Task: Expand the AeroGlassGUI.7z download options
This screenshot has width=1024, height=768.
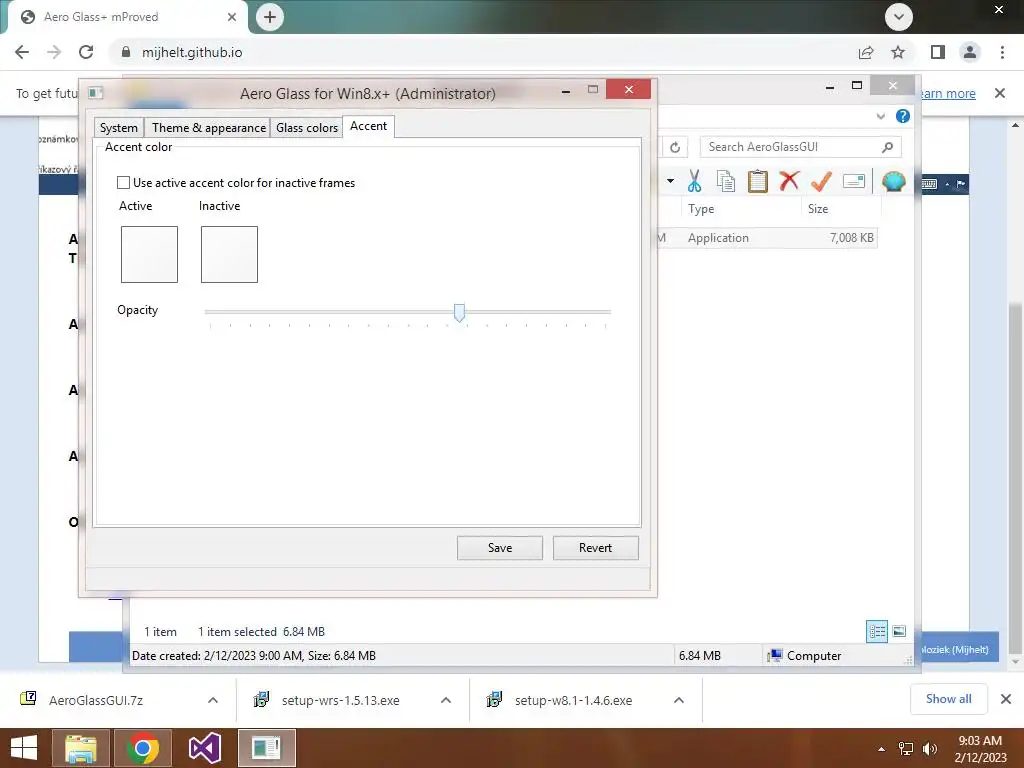Action: (213, 700)
